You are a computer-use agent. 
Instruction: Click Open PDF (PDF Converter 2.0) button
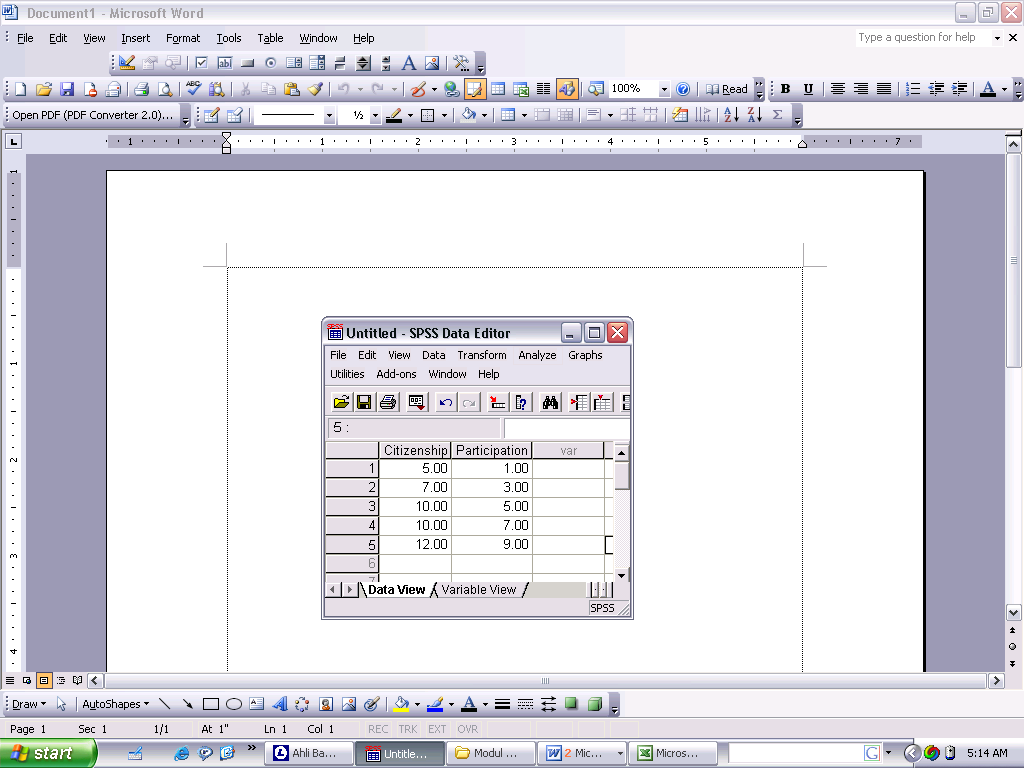click(93, 116)
